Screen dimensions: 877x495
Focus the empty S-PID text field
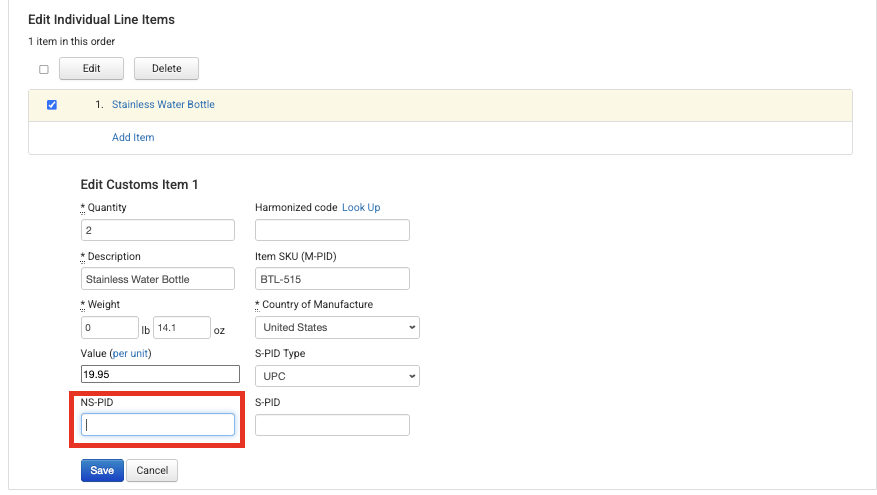click(332, 425)
